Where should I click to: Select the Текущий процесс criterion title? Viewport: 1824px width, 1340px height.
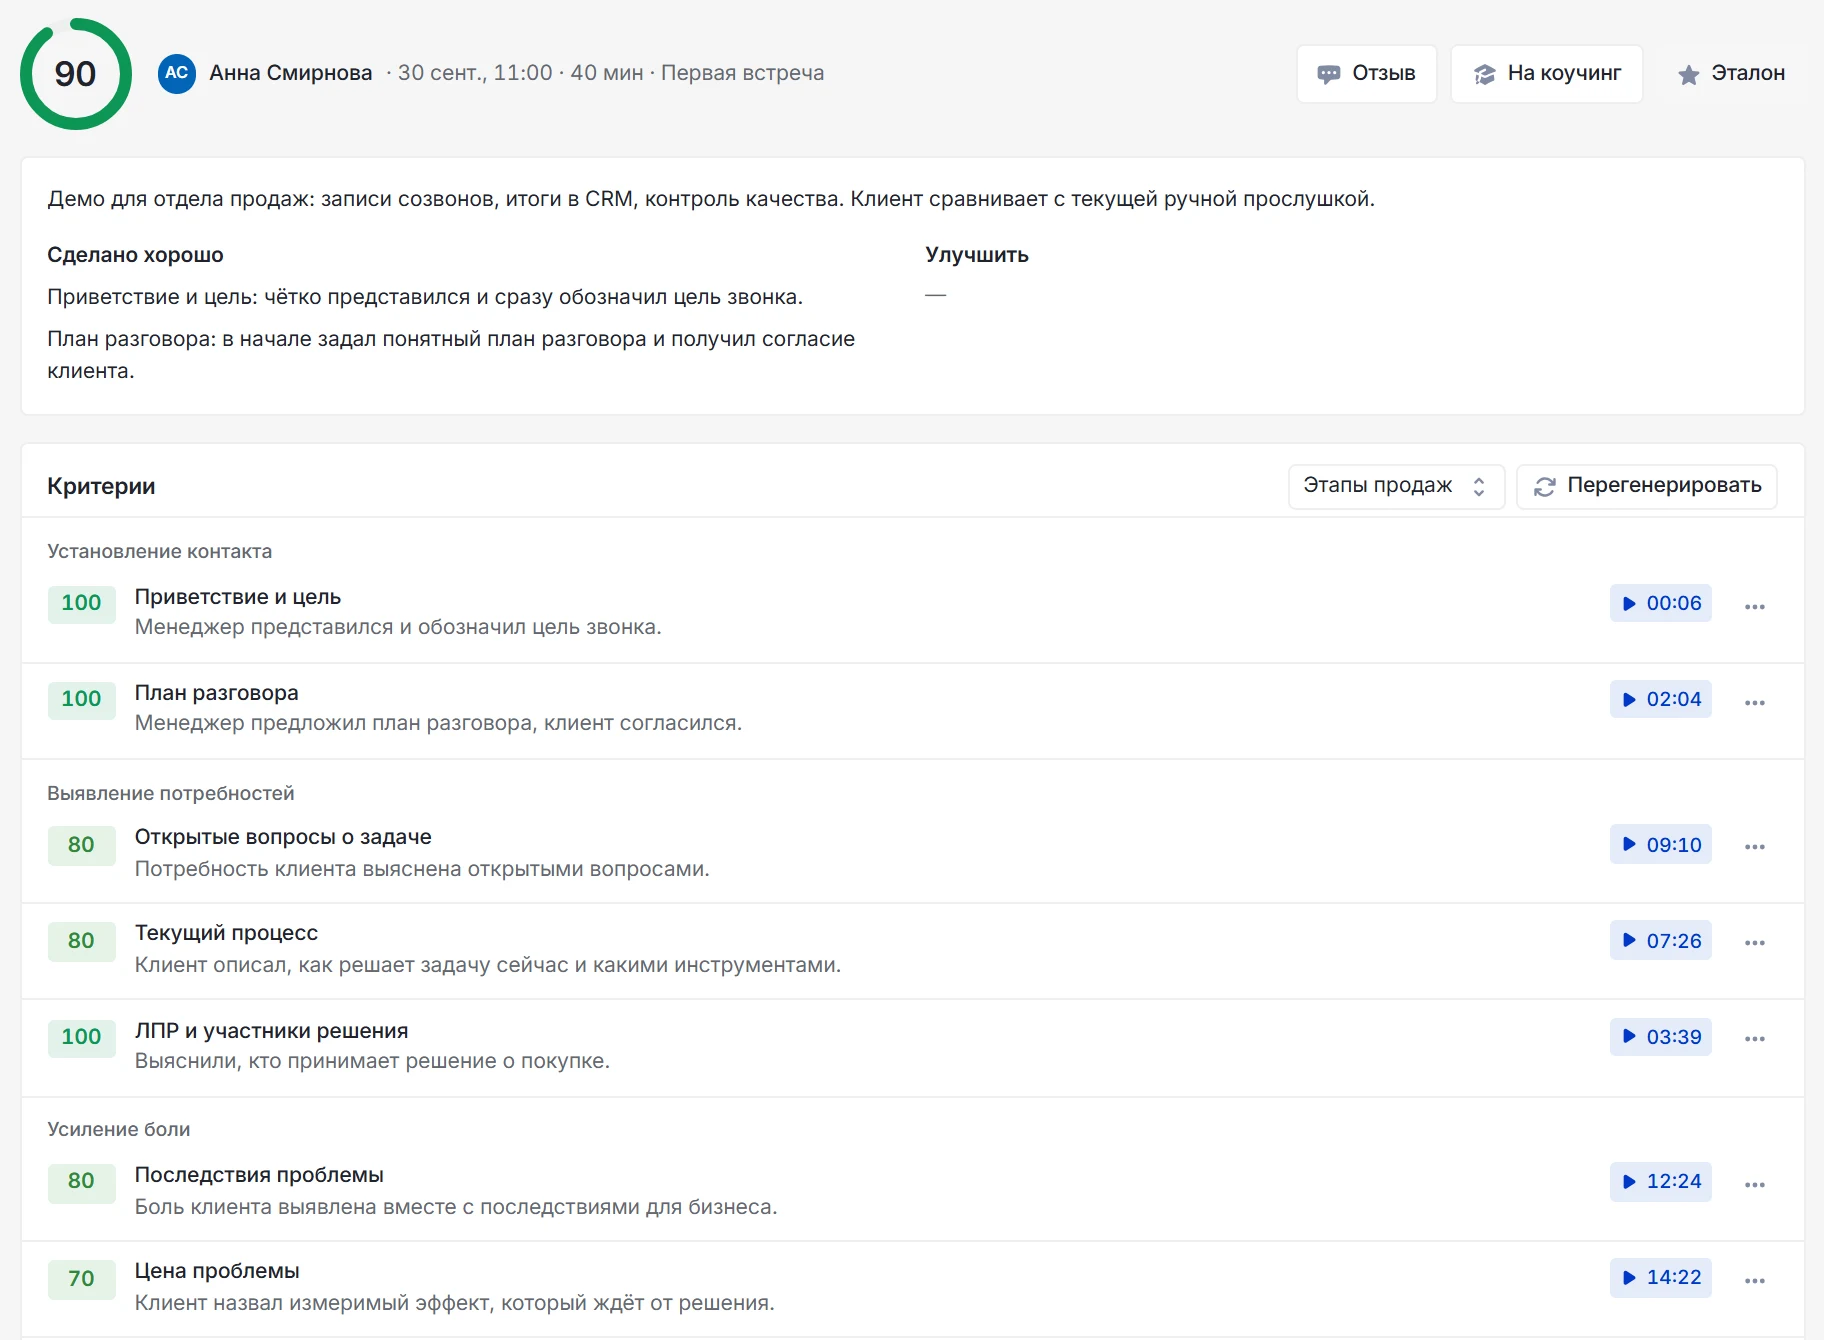pos(226,933)
